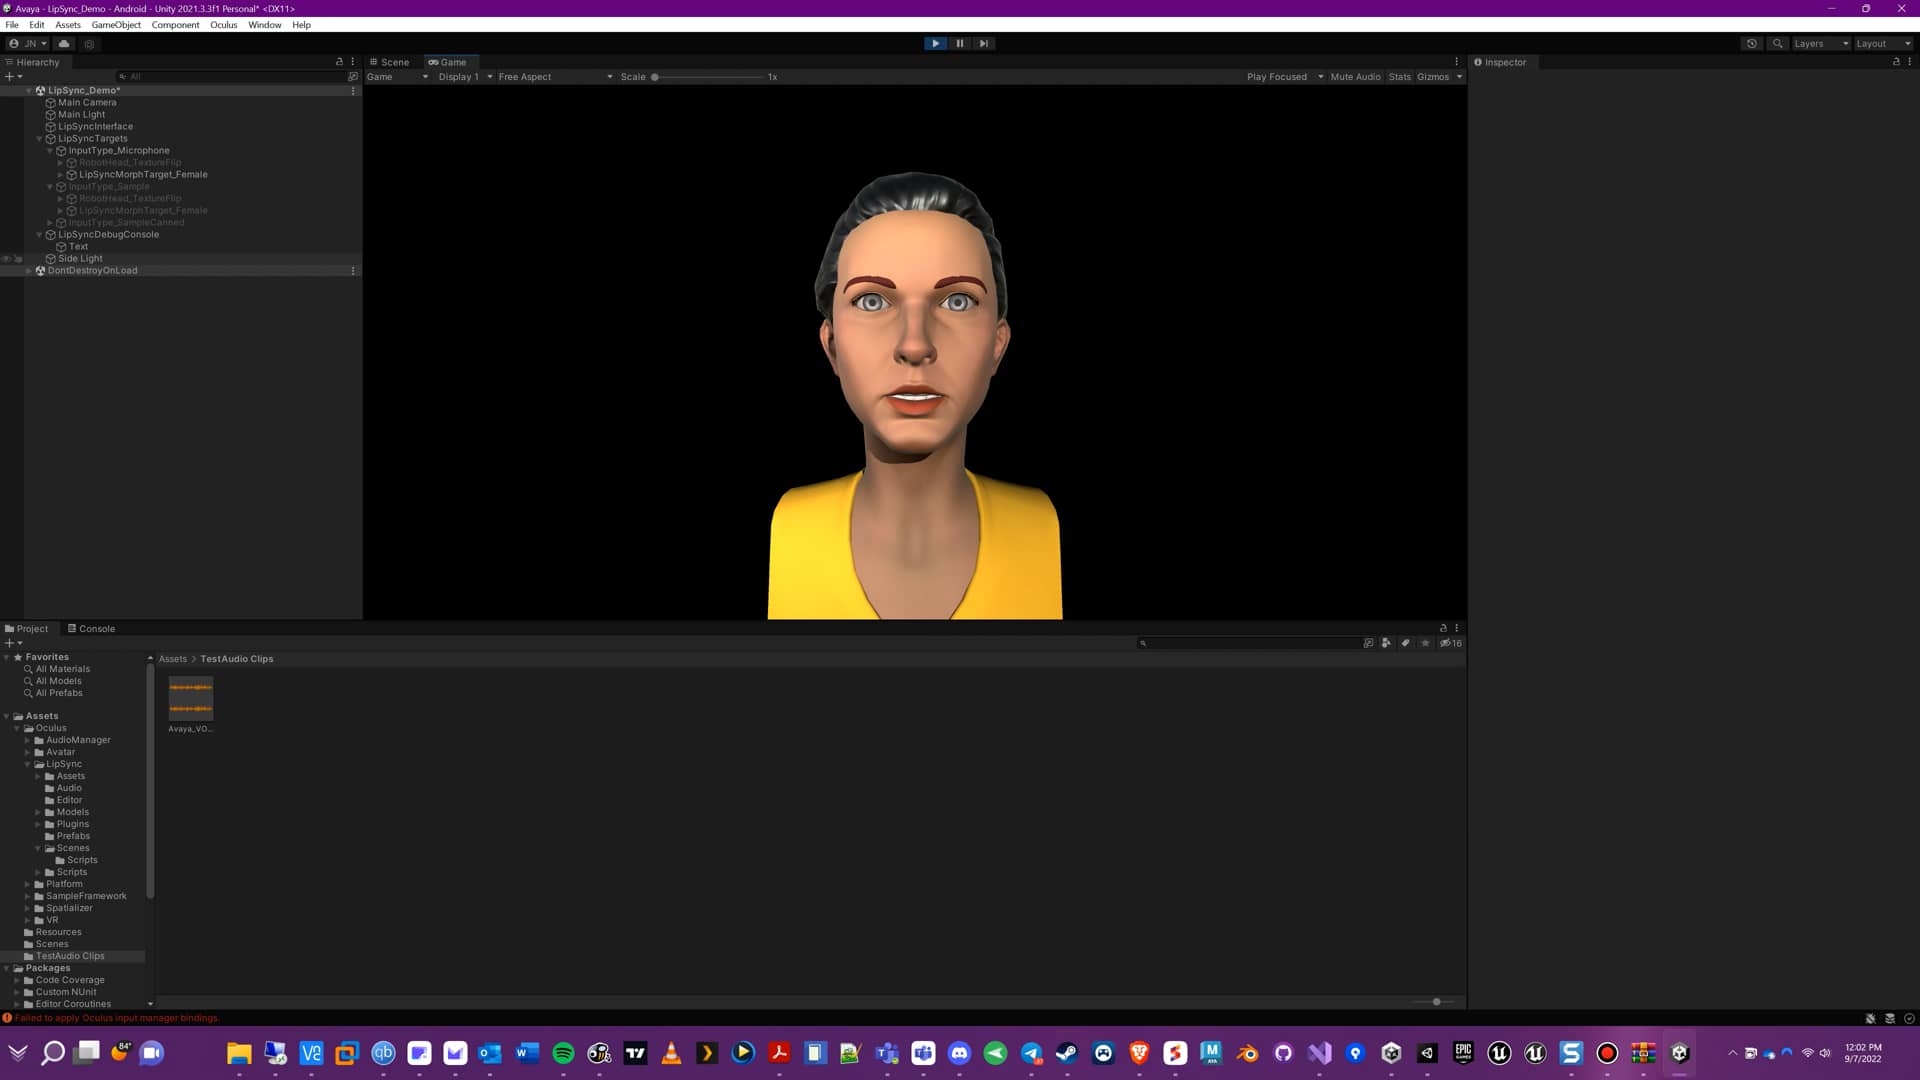Save search with favorites star icon

1425,643
